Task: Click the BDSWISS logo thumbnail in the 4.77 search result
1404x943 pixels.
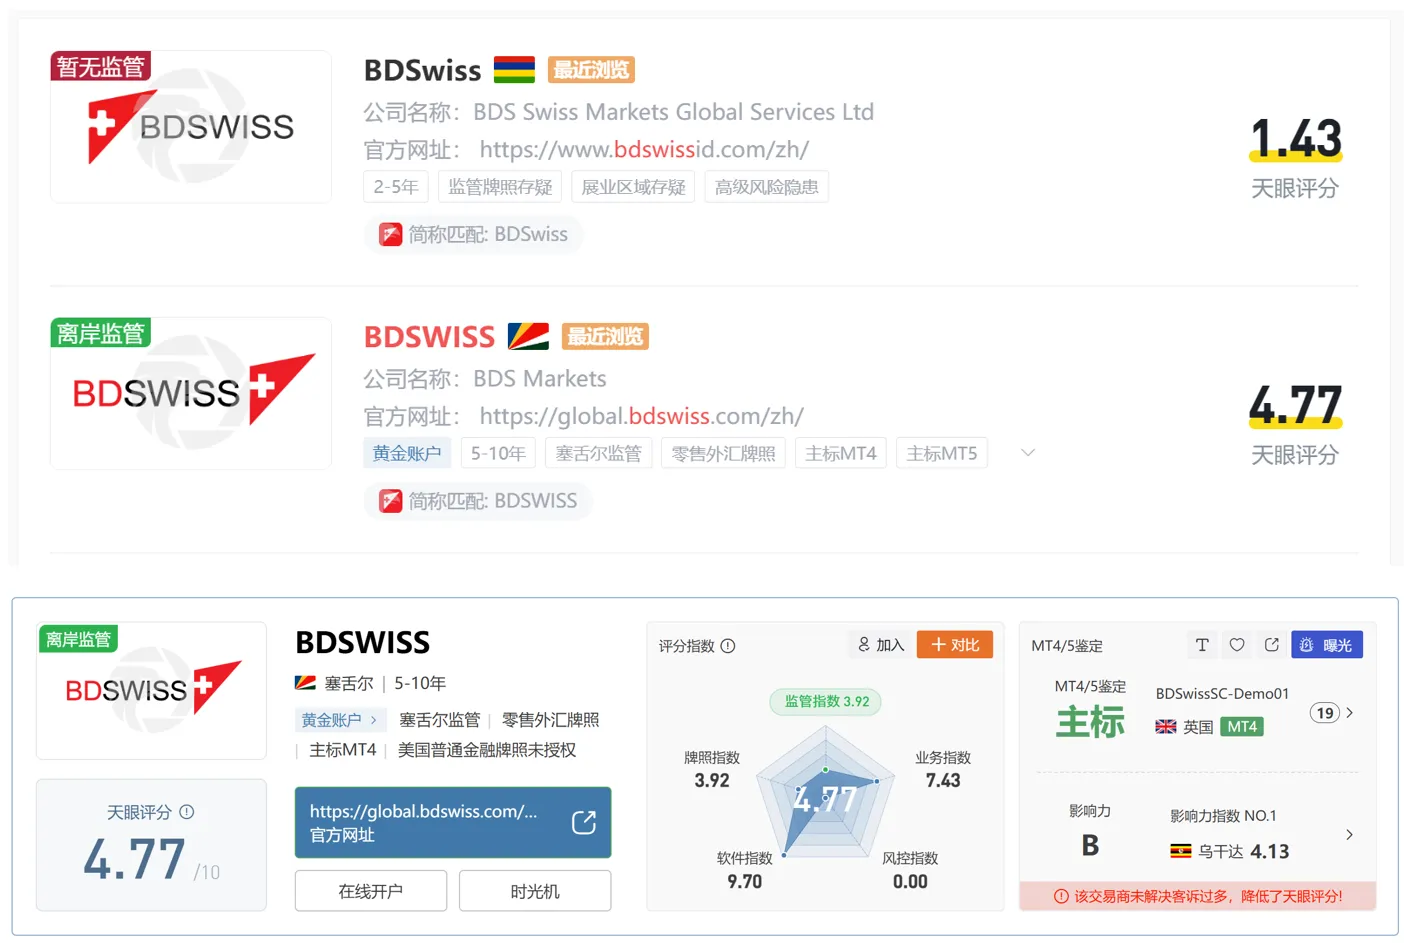Action: click(191, 393)
